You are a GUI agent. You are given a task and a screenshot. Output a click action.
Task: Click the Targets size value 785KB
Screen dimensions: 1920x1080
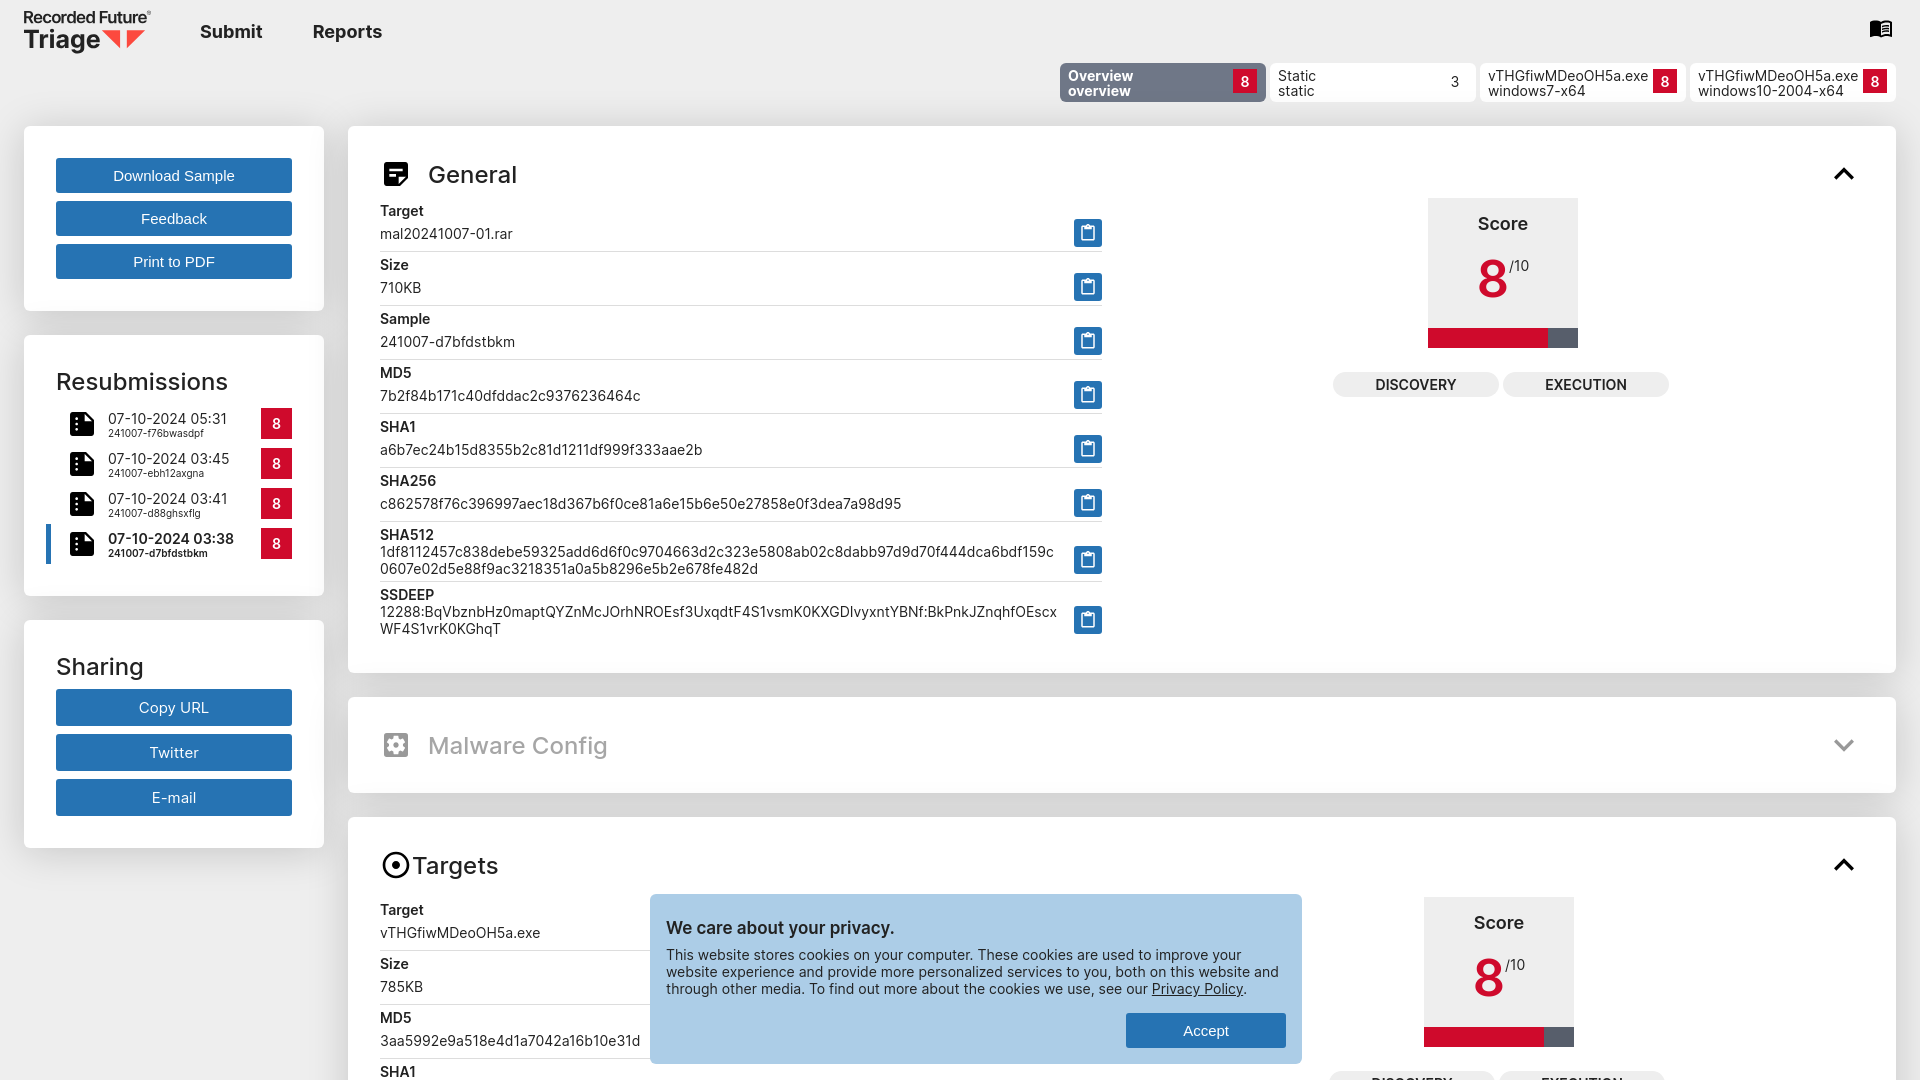point(401,987)
